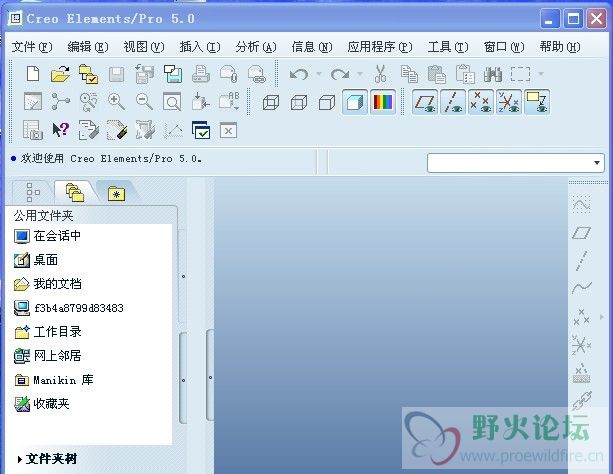Print using the printer icon
Viewport: 613px width, 474px height.
point(201,74)
